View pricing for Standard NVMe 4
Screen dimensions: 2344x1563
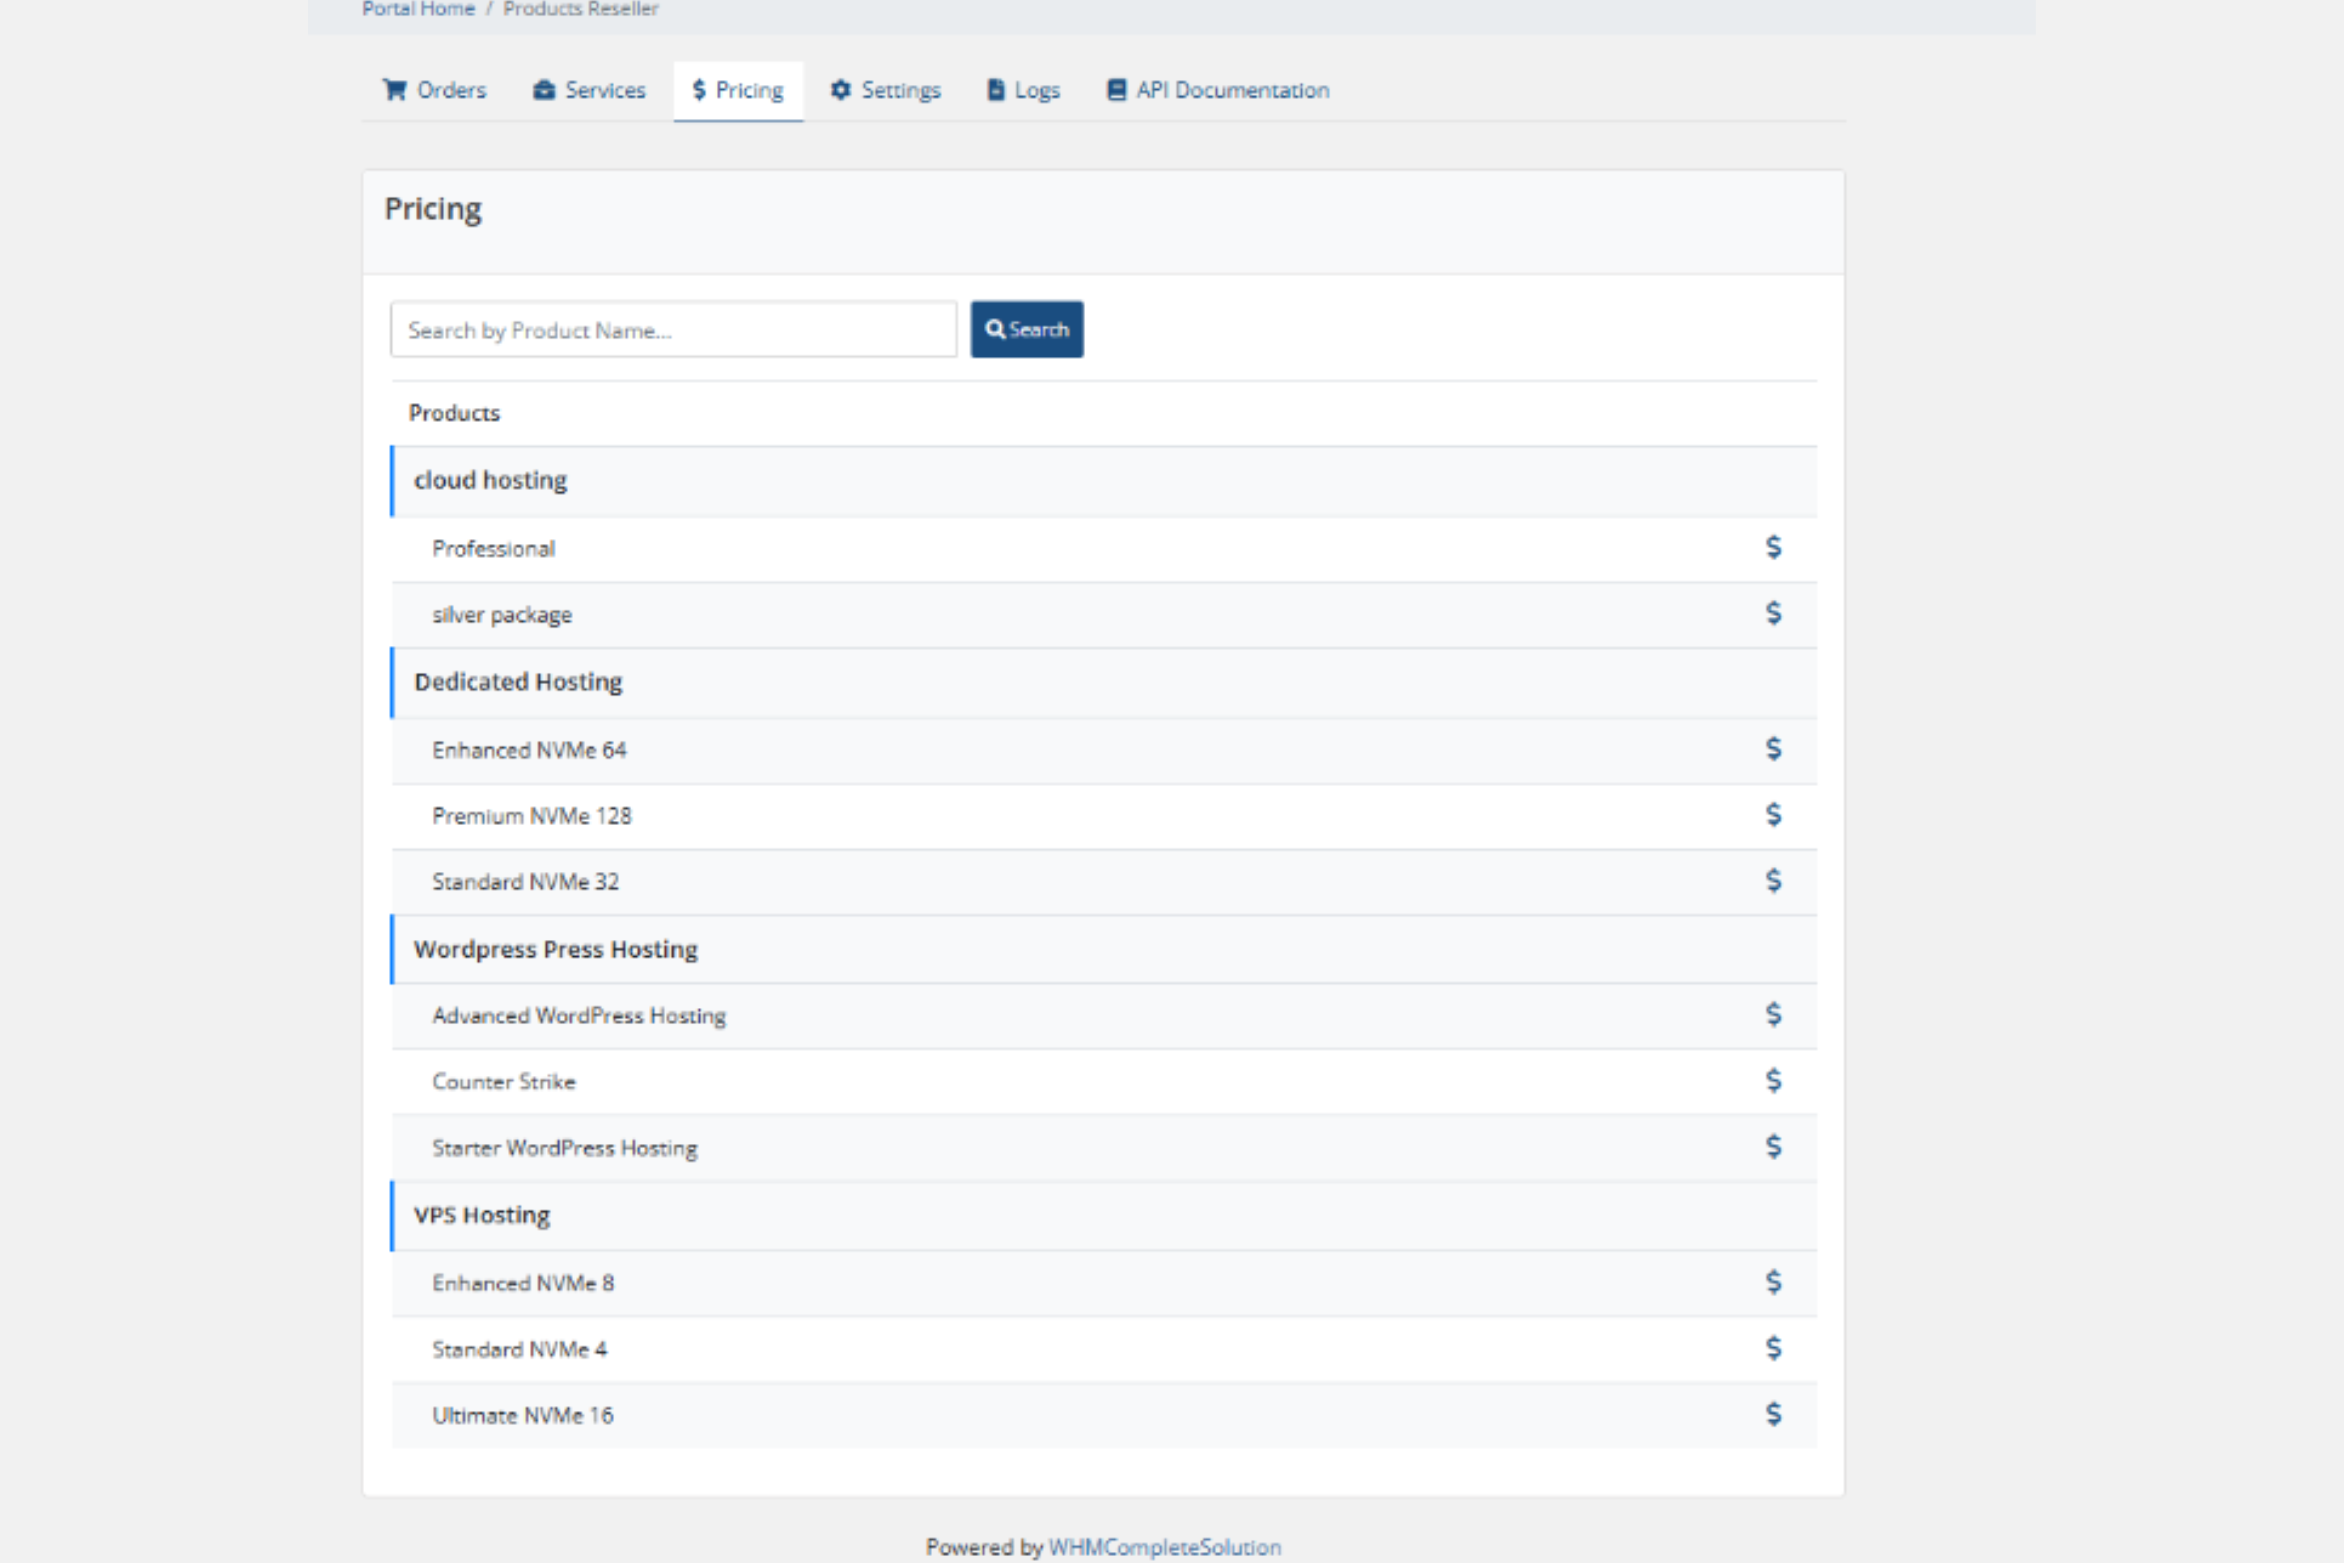[x=1772, y=1348]
